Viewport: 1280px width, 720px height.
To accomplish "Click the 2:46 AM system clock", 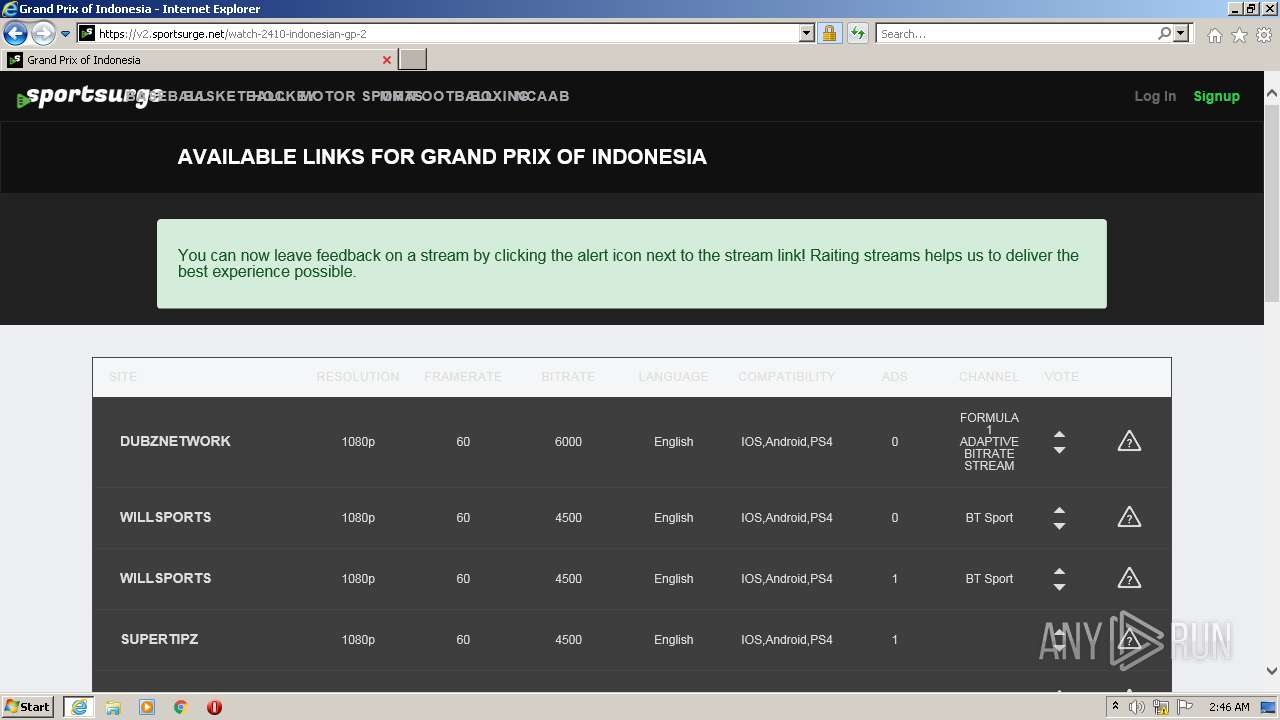I will click(1229, 707).
